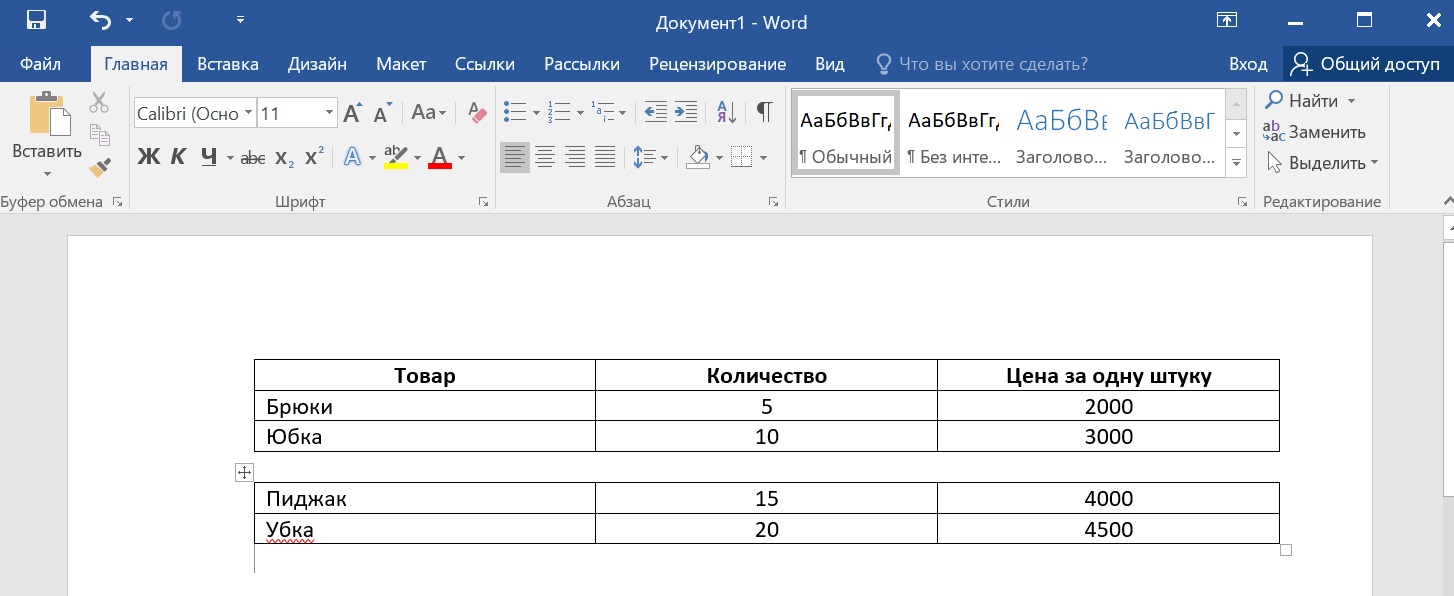
Task: Open the borders button
Action: [x=741, y=157]
